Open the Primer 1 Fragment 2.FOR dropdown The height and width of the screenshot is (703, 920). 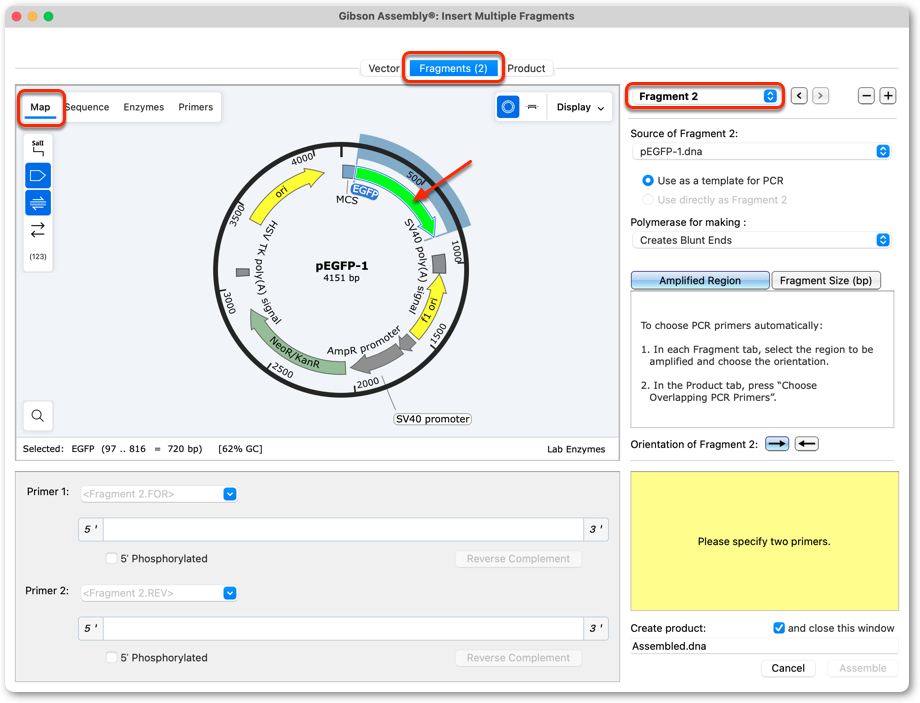(158, 494)
